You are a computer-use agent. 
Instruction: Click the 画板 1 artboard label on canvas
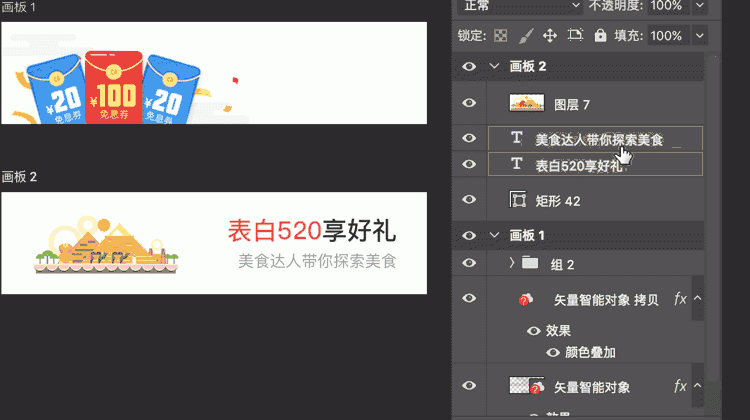(18, 8)
